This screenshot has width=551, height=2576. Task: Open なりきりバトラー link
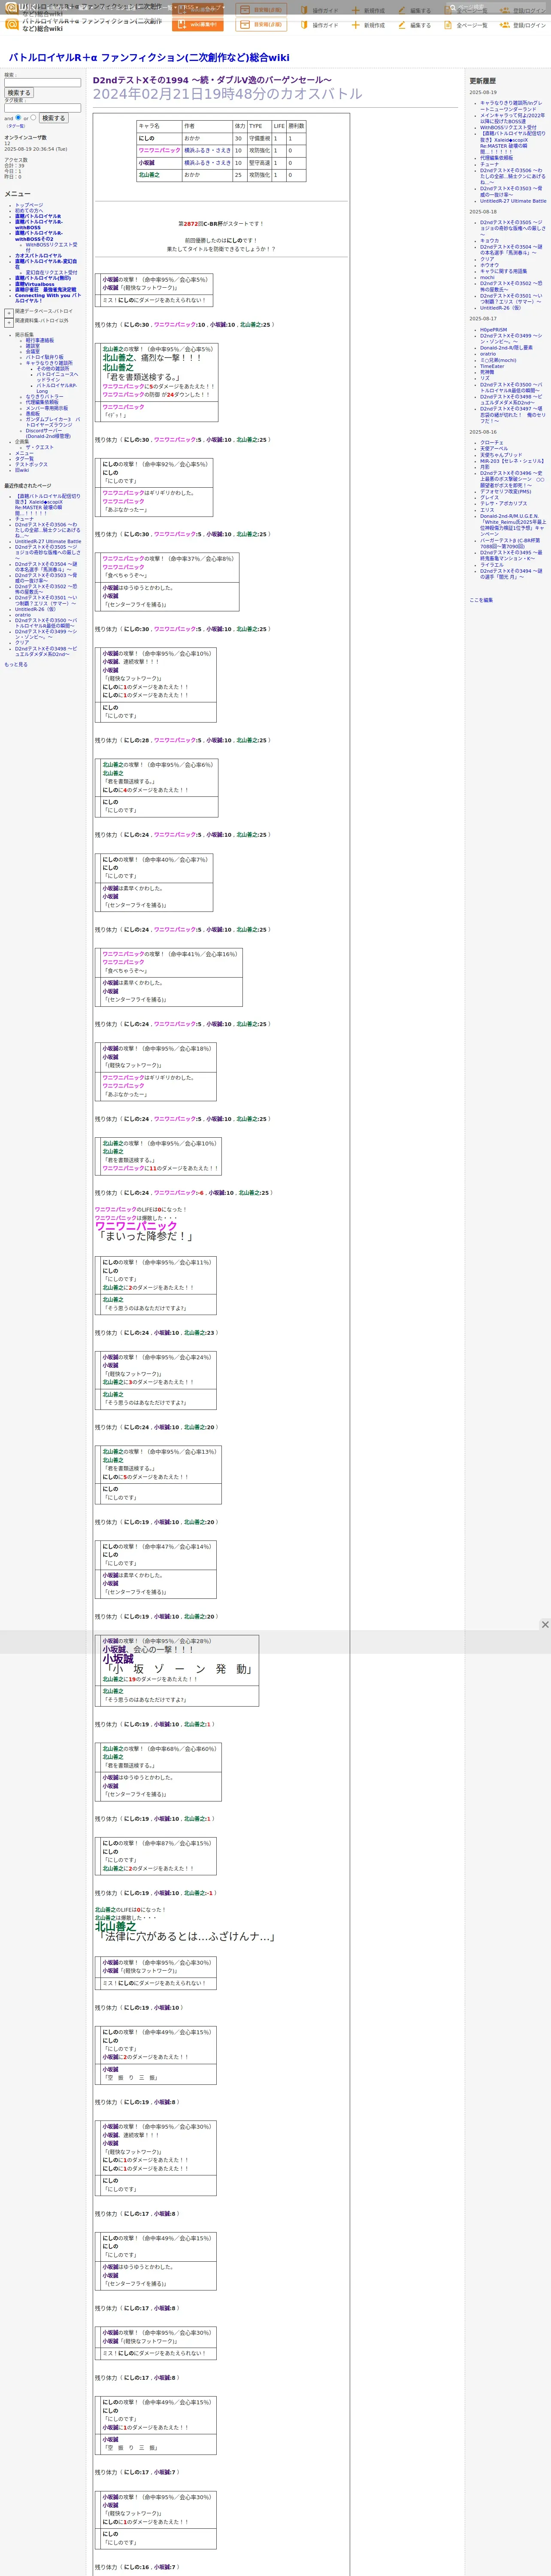click(x=44, y=397)
